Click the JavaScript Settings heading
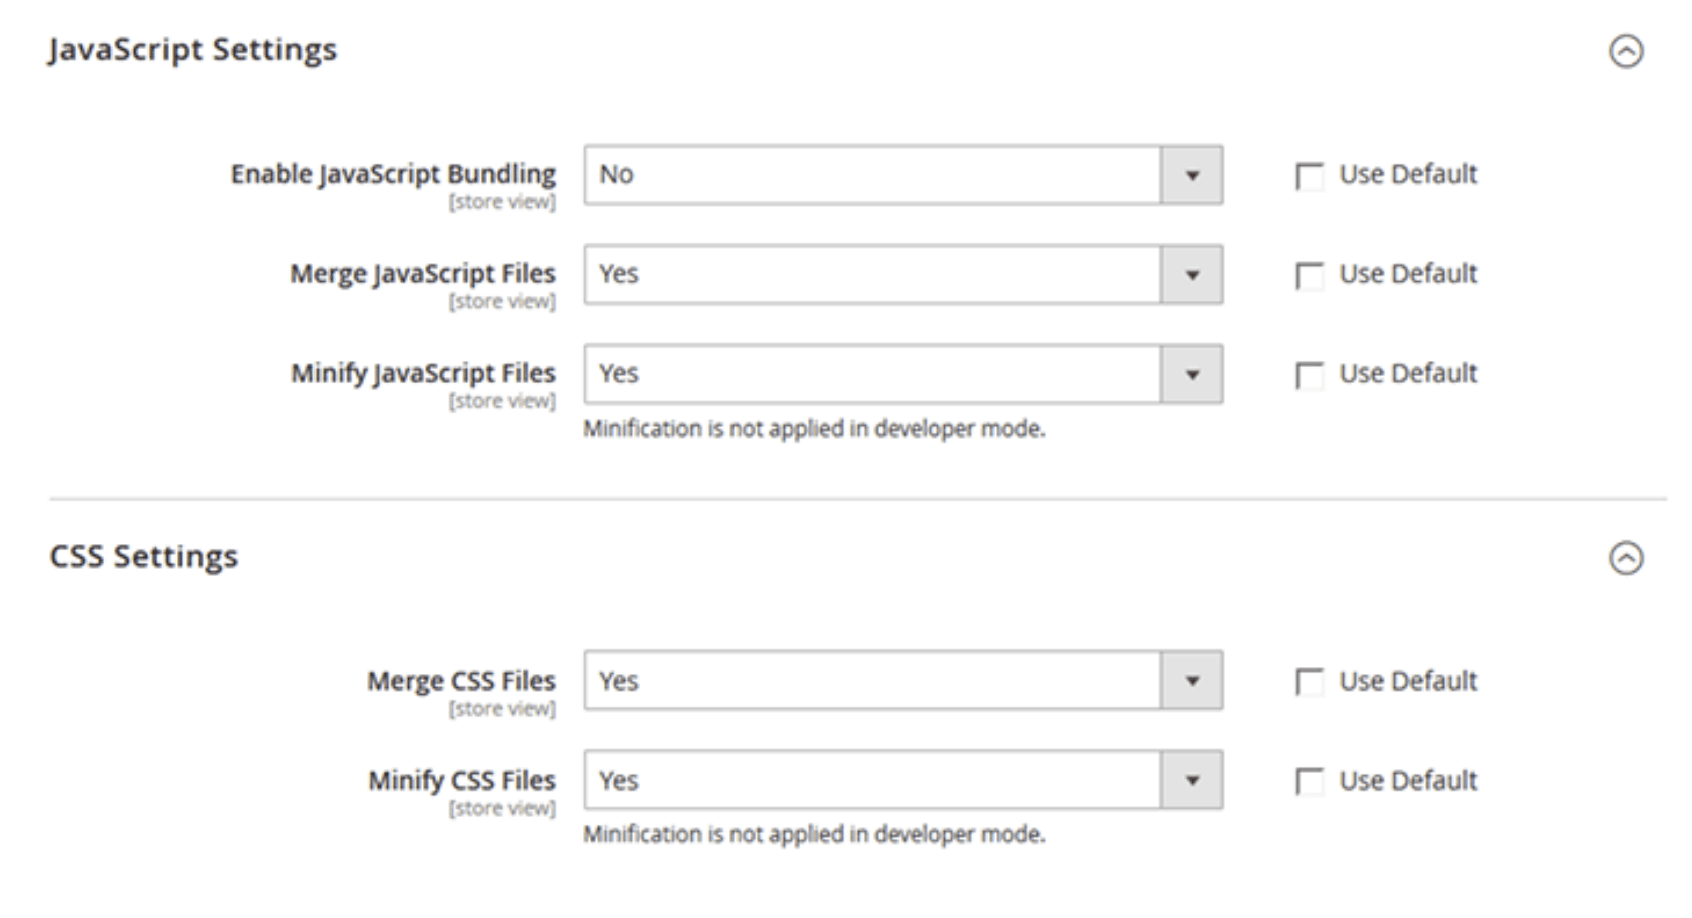1692x918 pixels. point(193,50)
